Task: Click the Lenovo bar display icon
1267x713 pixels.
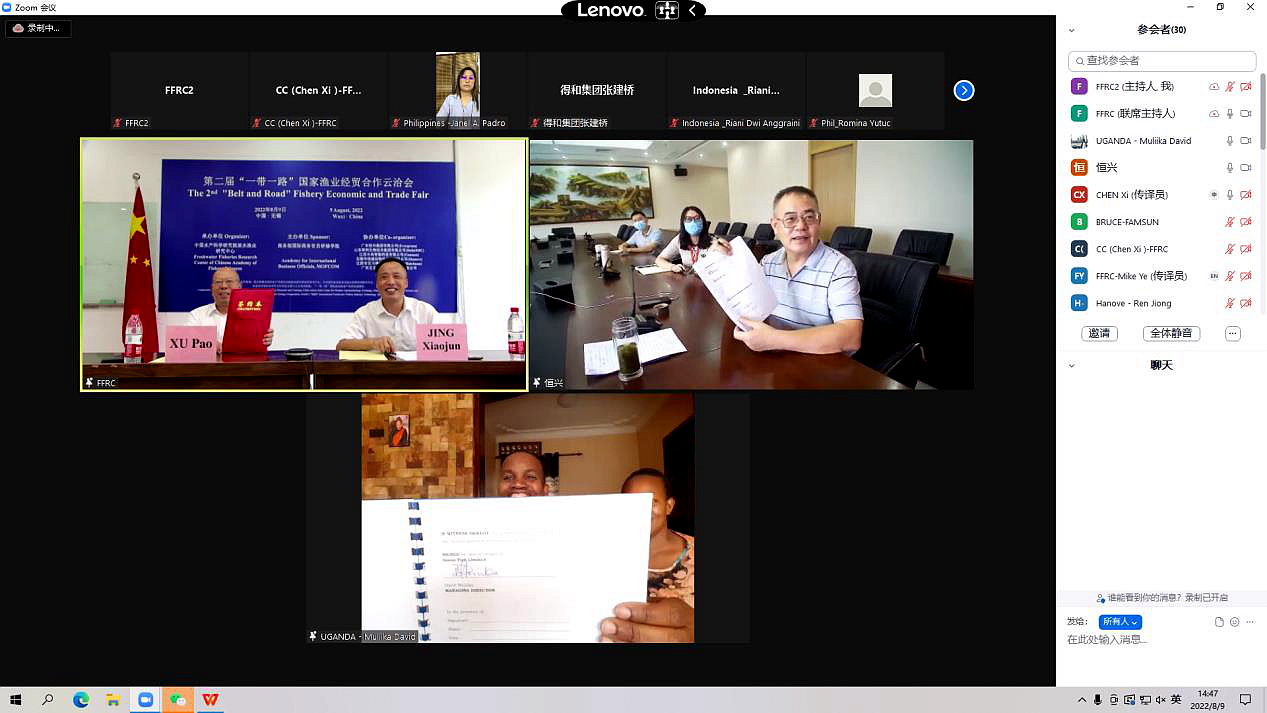Action: pyautogui.click(x=666, y=11)
